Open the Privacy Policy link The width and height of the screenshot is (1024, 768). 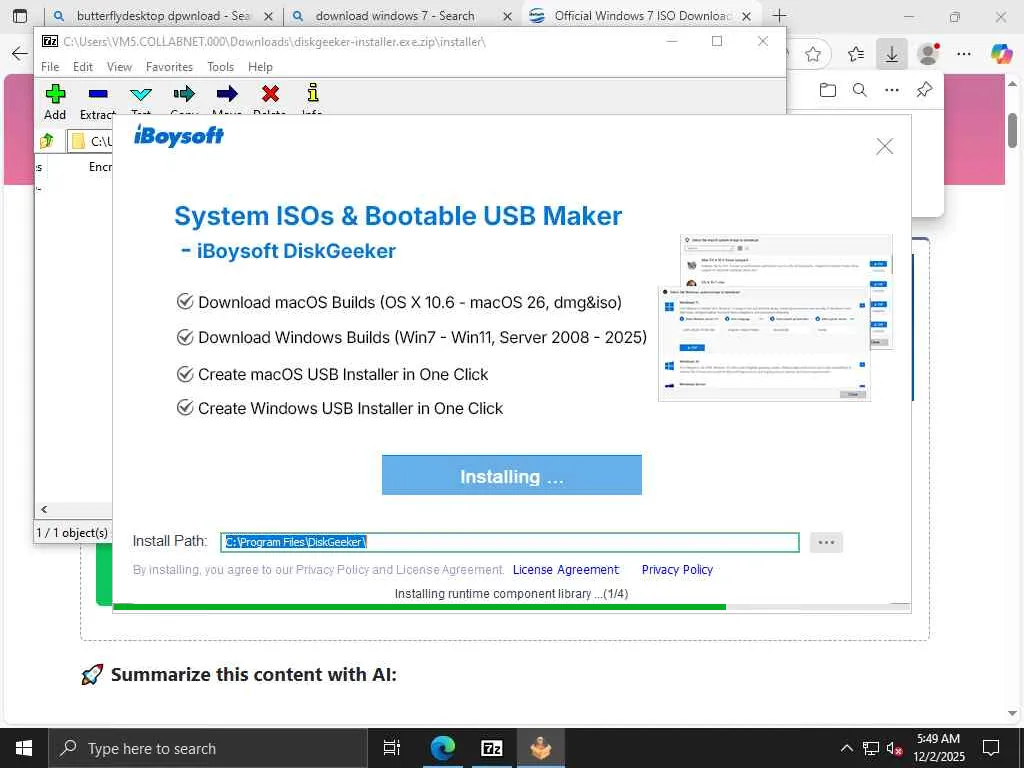[677, 569]
